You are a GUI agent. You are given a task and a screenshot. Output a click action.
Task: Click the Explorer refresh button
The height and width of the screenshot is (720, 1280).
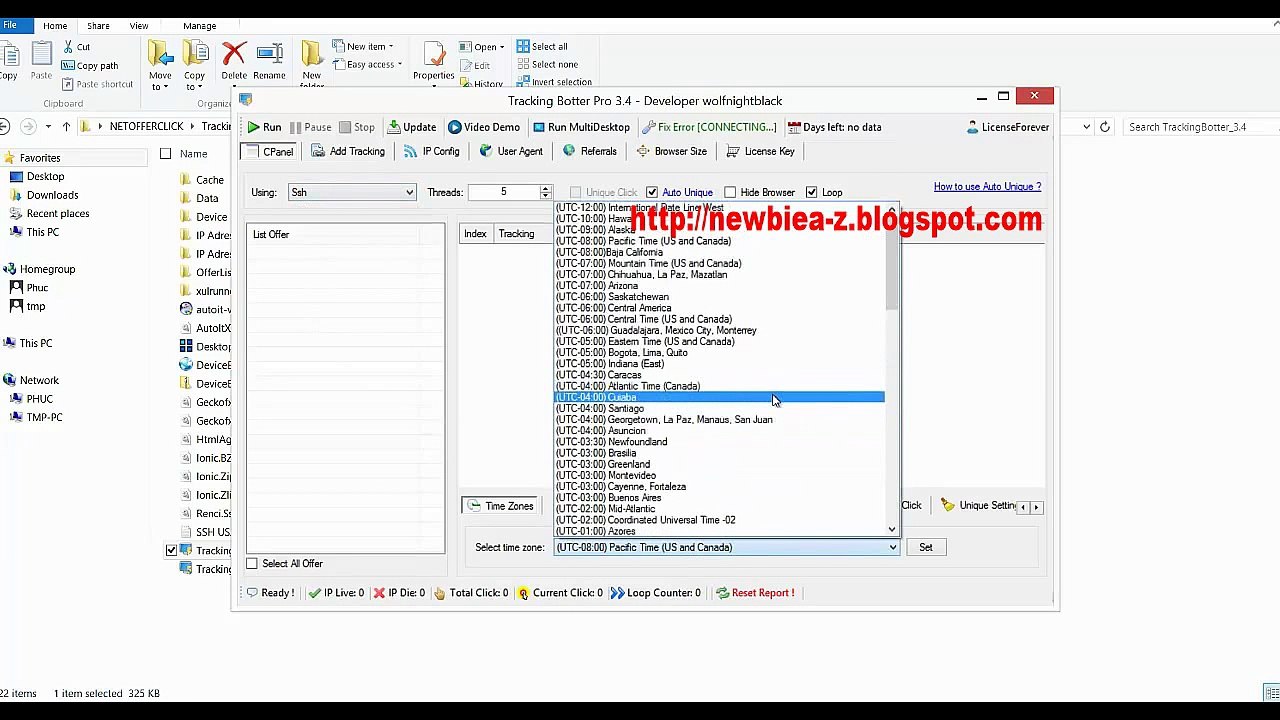[x=1105, y=127]
